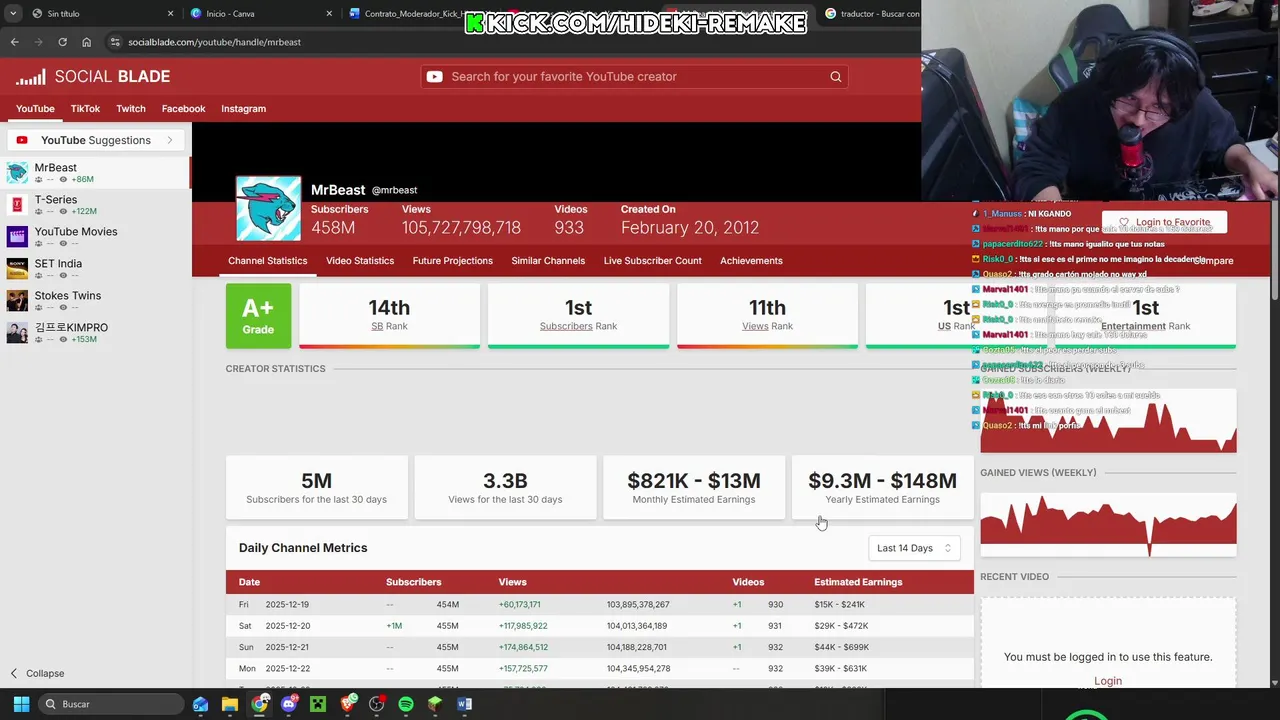Switch to Inicio - Canva browser tab
The image size is (1280, 720).
coord(260,14)
